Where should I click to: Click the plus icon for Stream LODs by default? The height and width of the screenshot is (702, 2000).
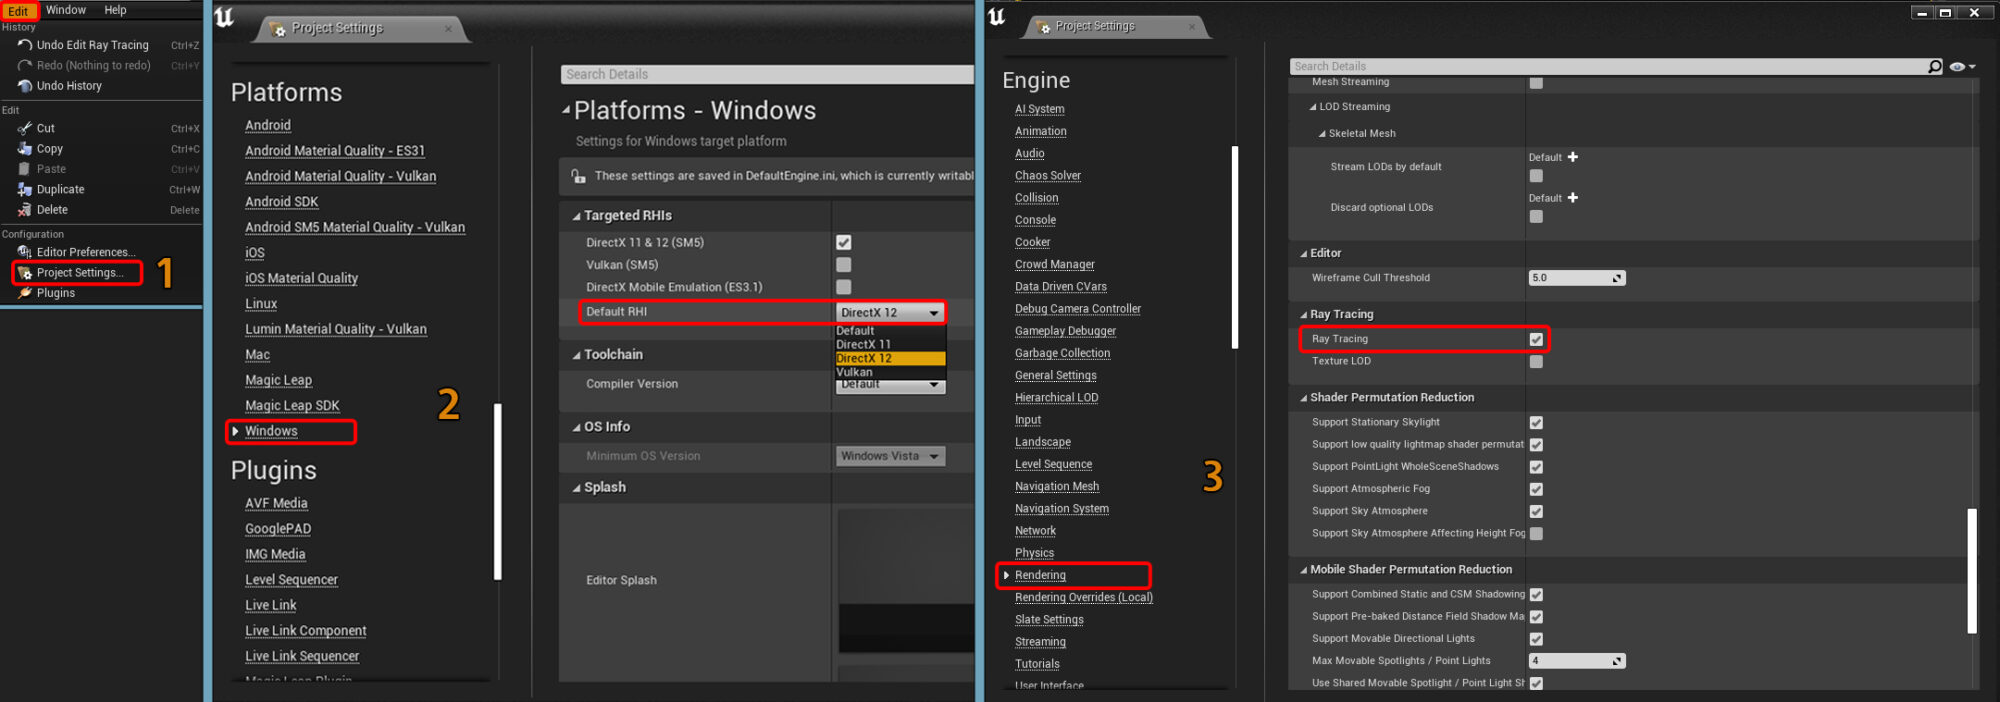(x=1573, y=157)
